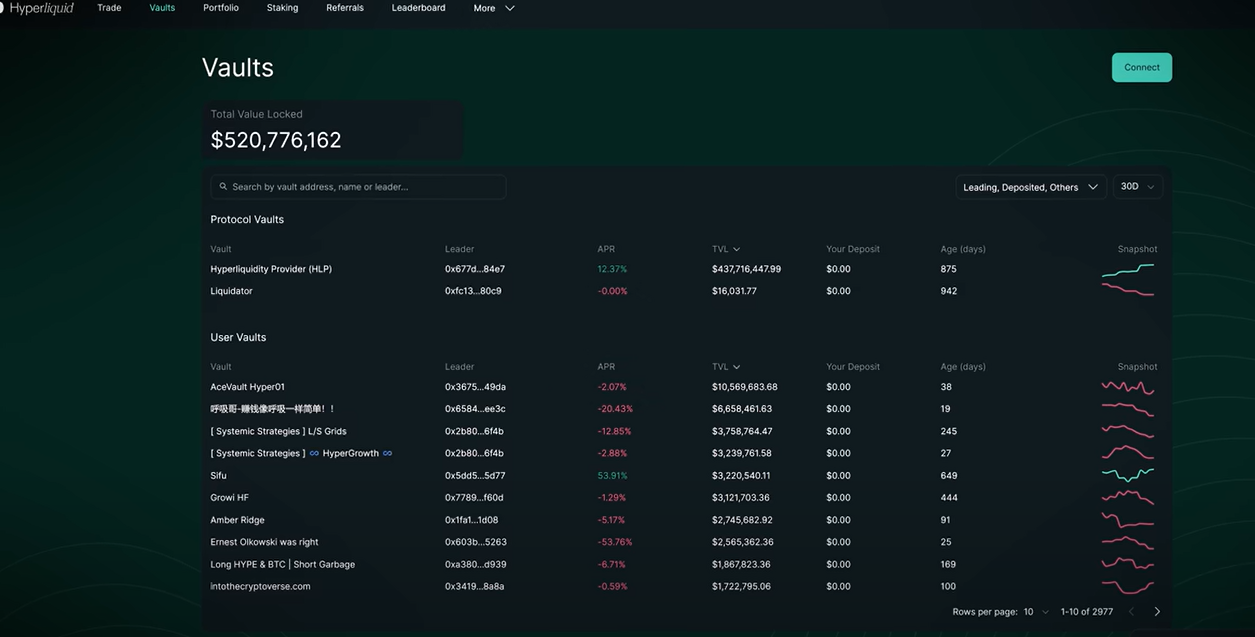1255x637 pixels.
Task: Click leader address 0x3675...49da
Action: pos(475,387)
